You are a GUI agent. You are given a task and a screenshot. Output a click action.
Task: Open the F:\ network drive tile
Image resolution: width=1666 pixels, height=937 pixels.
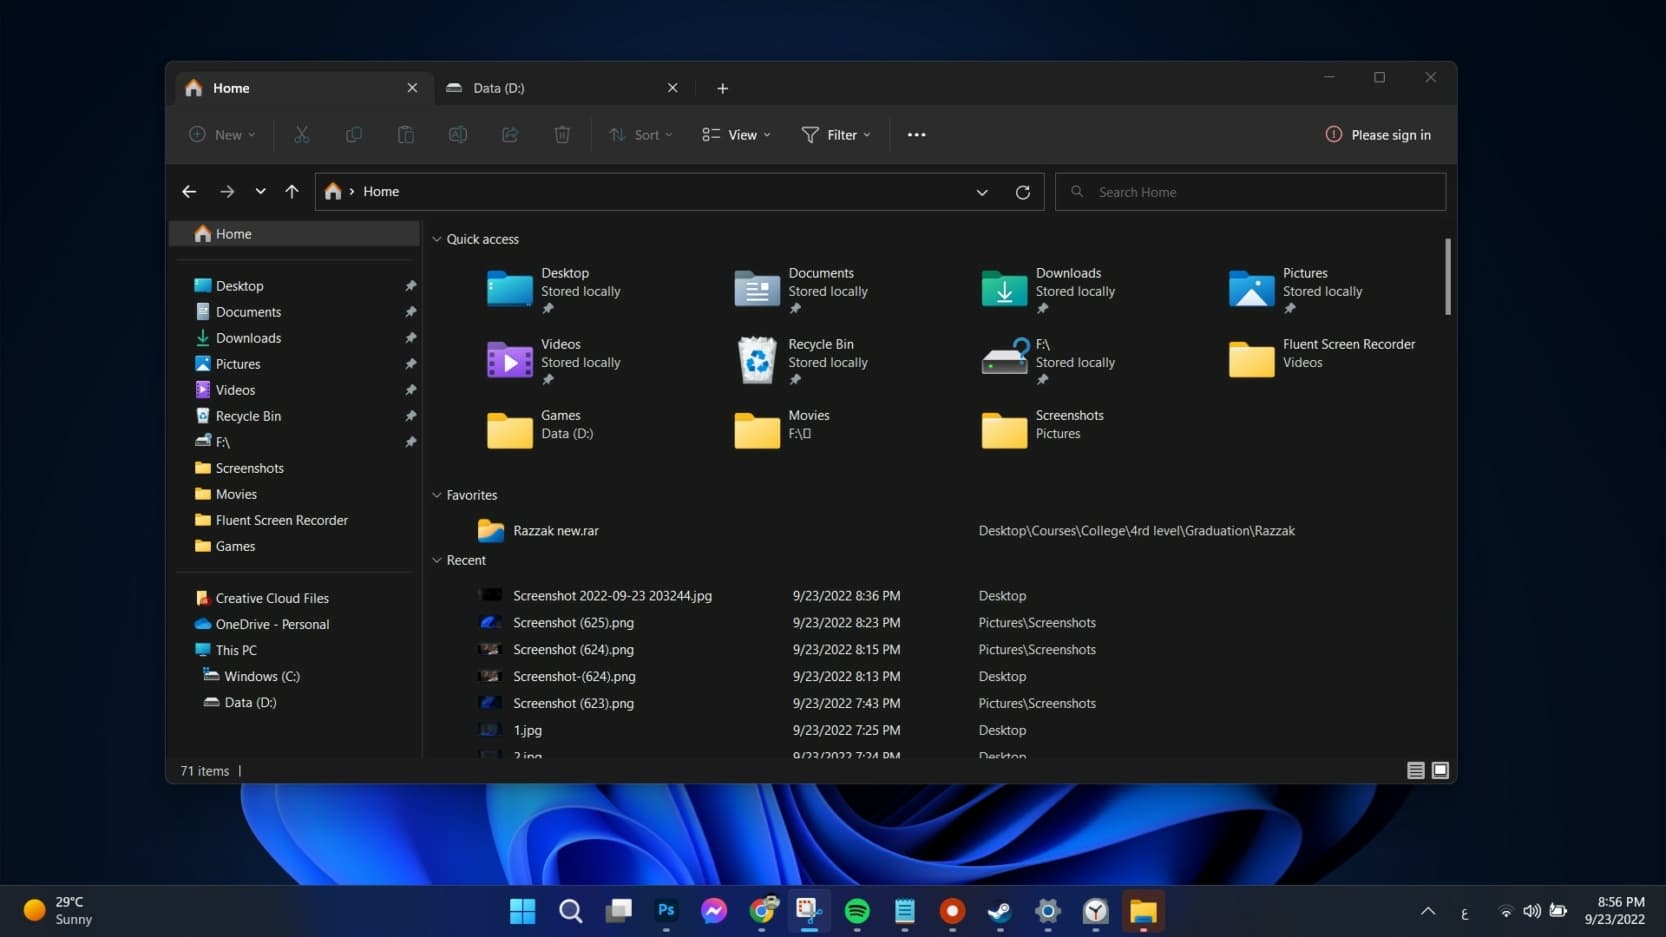1049,362
